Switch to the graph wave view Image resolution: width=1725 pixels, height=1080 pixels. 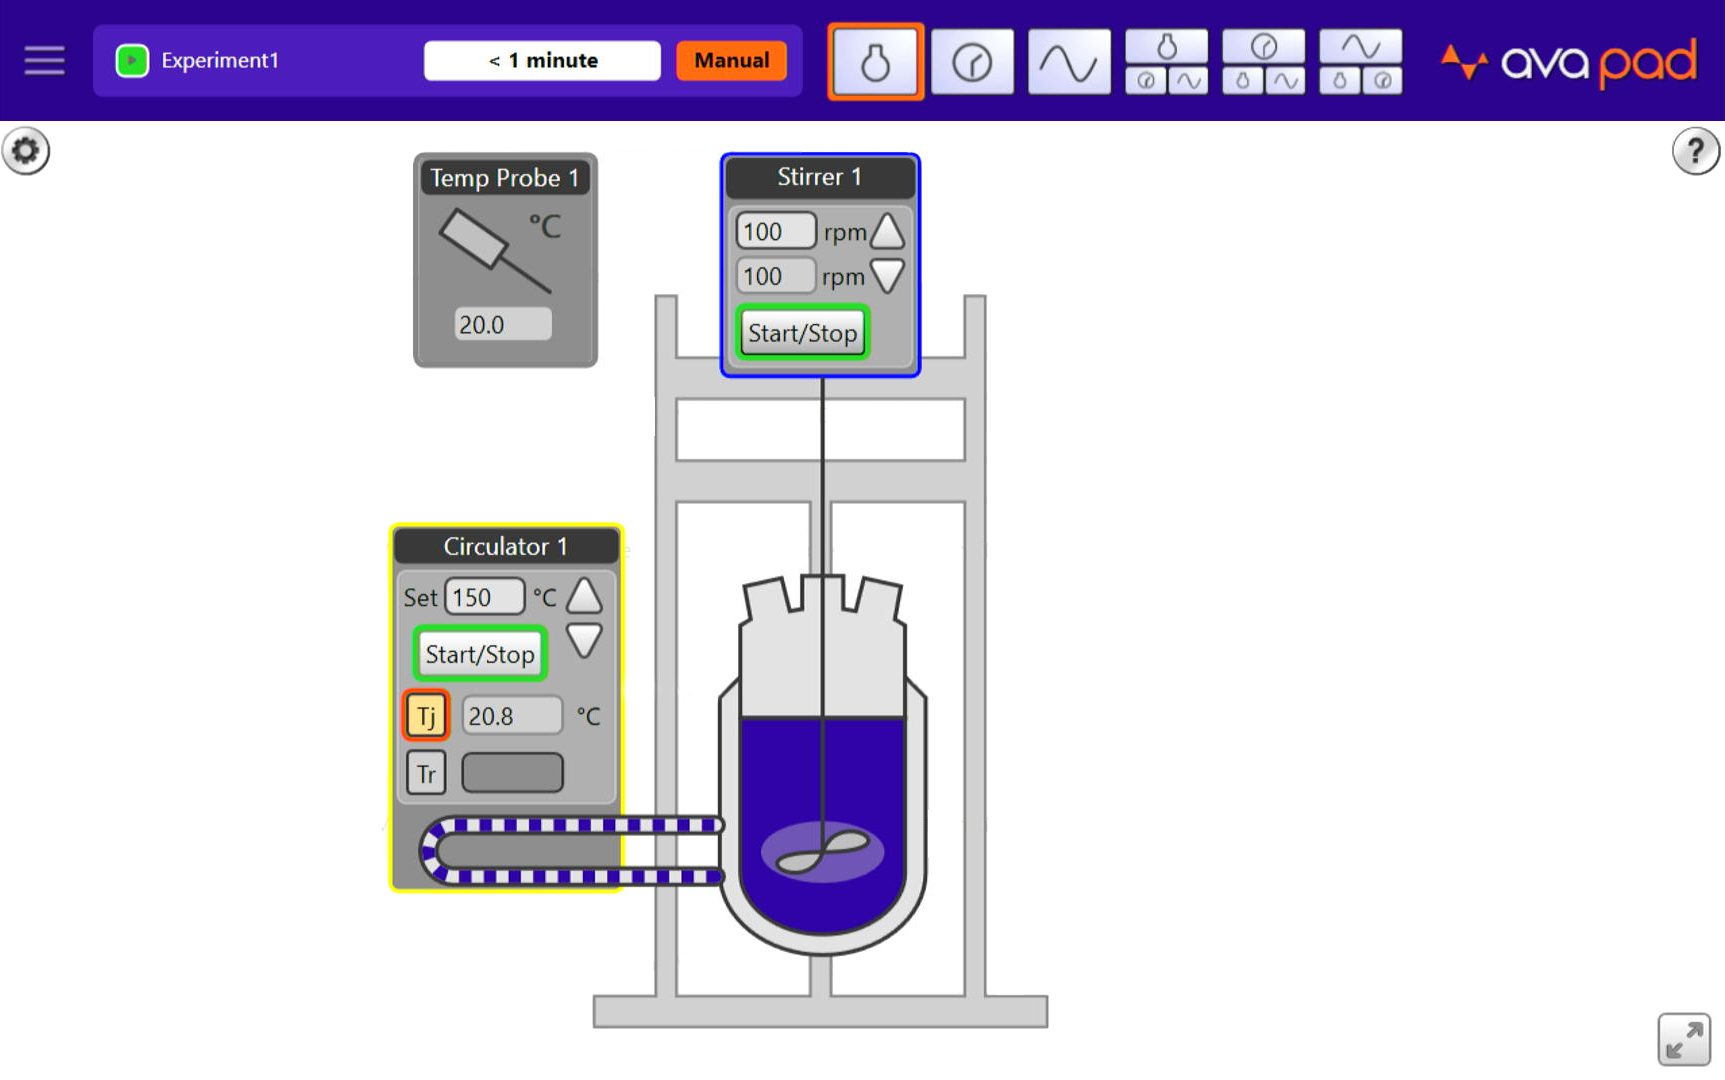(x=1069, y=62)
